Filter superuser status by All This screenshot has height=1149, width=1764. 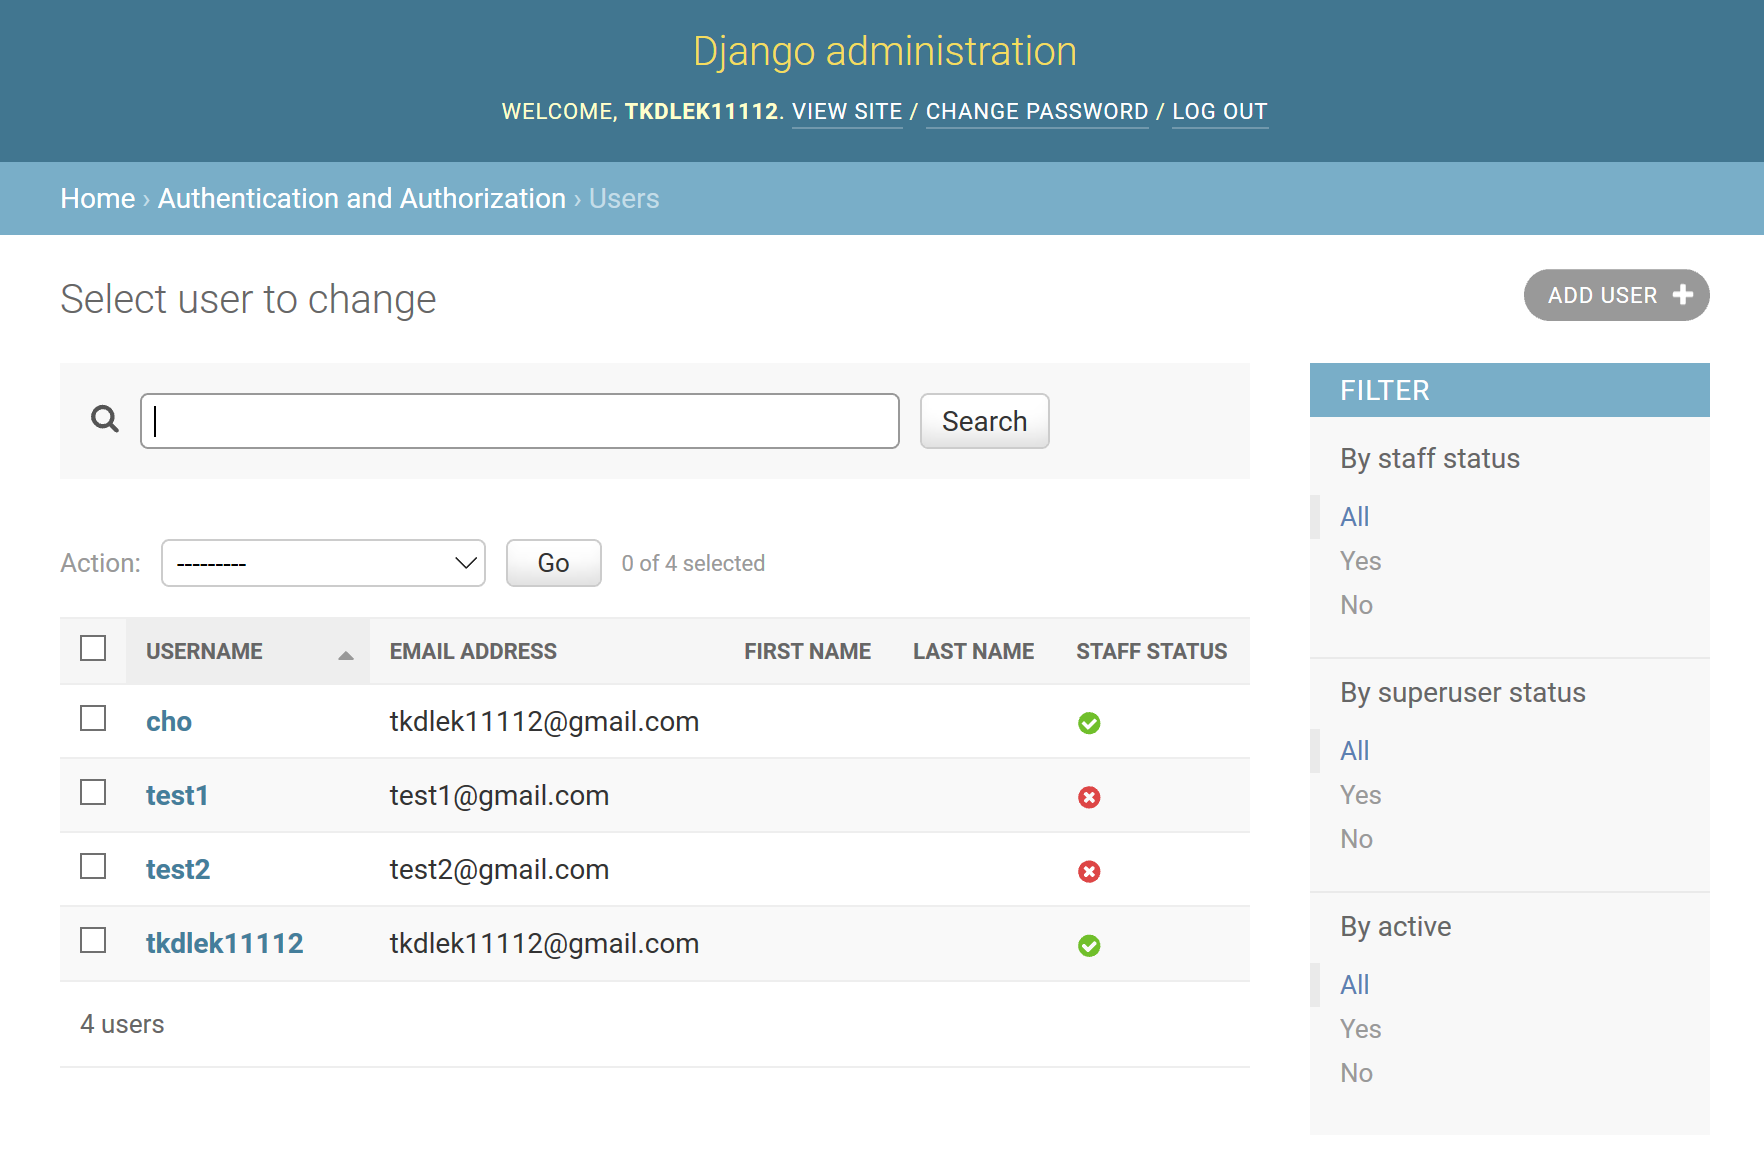point(1355,751)
